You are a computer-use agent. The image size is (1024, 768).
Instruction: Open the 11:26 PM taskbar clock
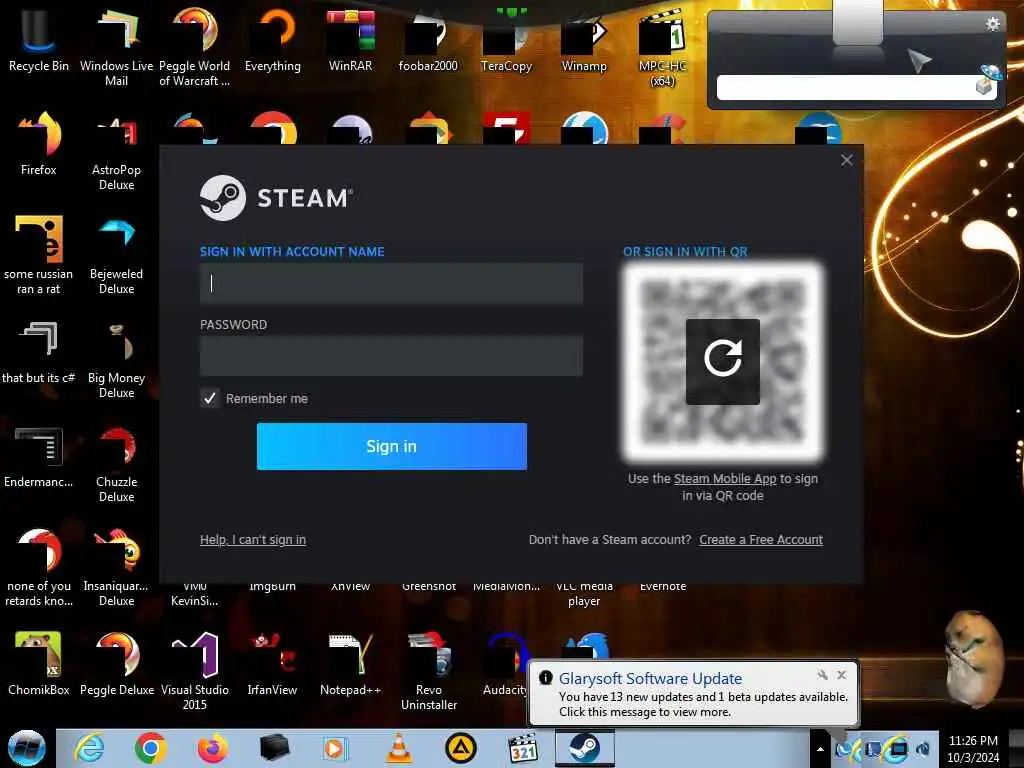pyautogui.click(x=973, y=749)
